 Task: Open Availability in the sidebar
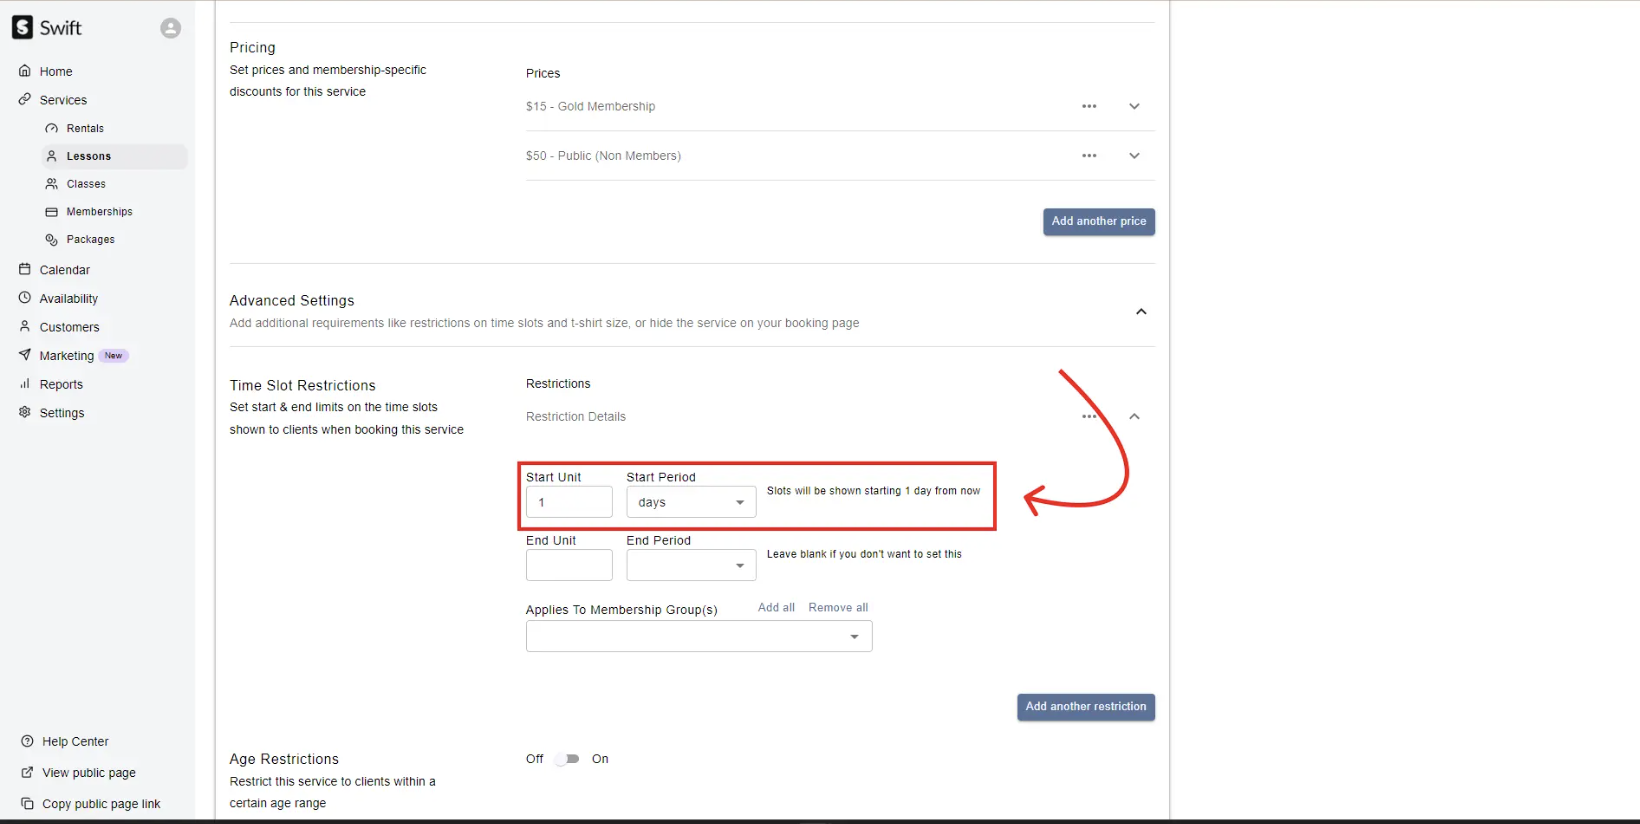click(x=68, y=298)
